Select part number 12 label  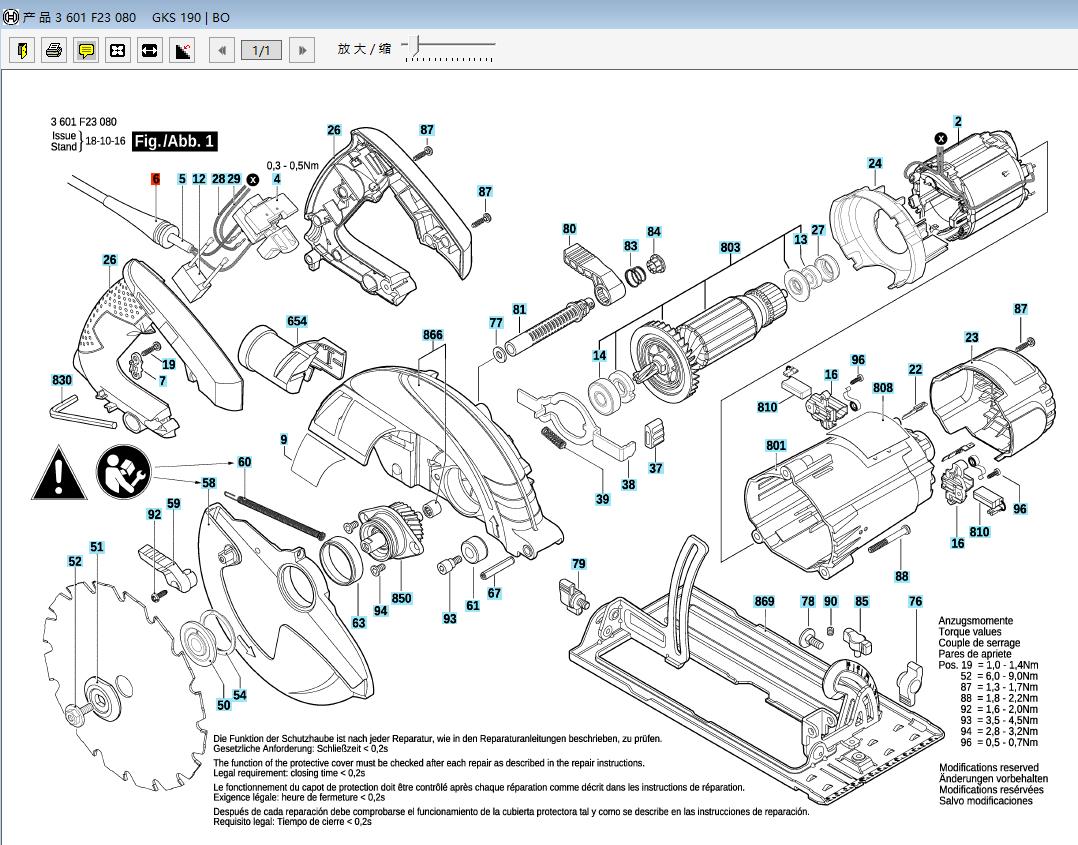199,179
